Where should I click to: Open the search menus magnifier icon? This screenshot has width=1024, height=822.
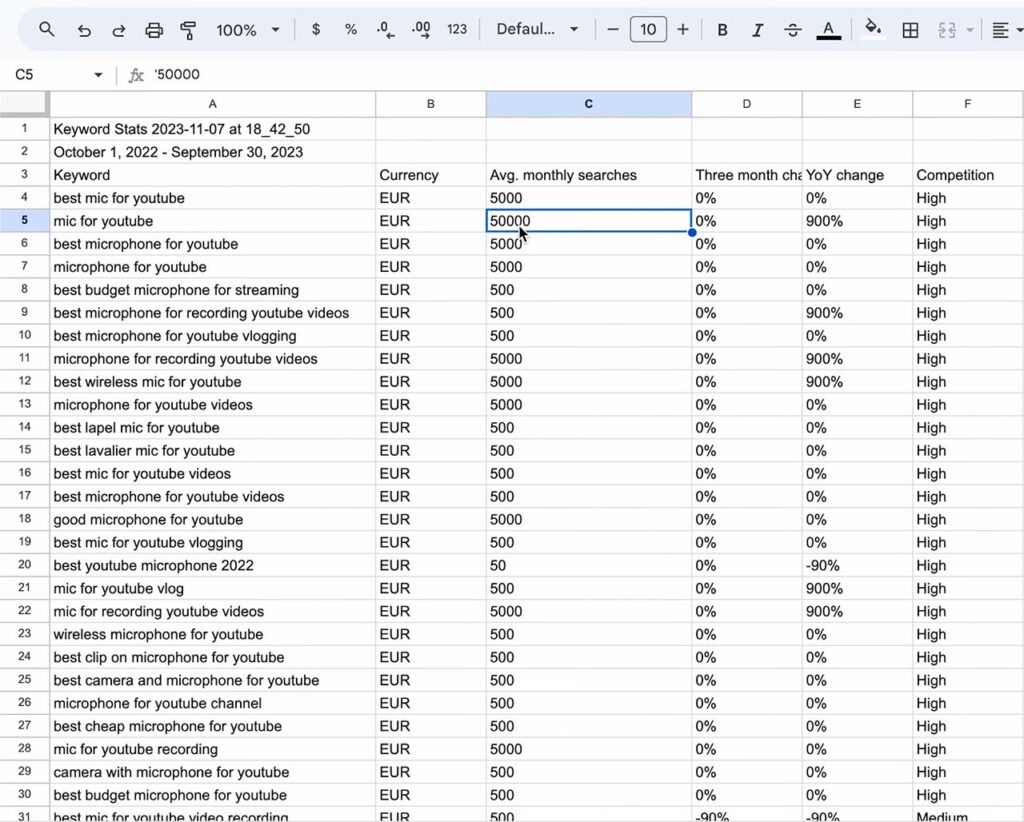[x=46, y=29]
